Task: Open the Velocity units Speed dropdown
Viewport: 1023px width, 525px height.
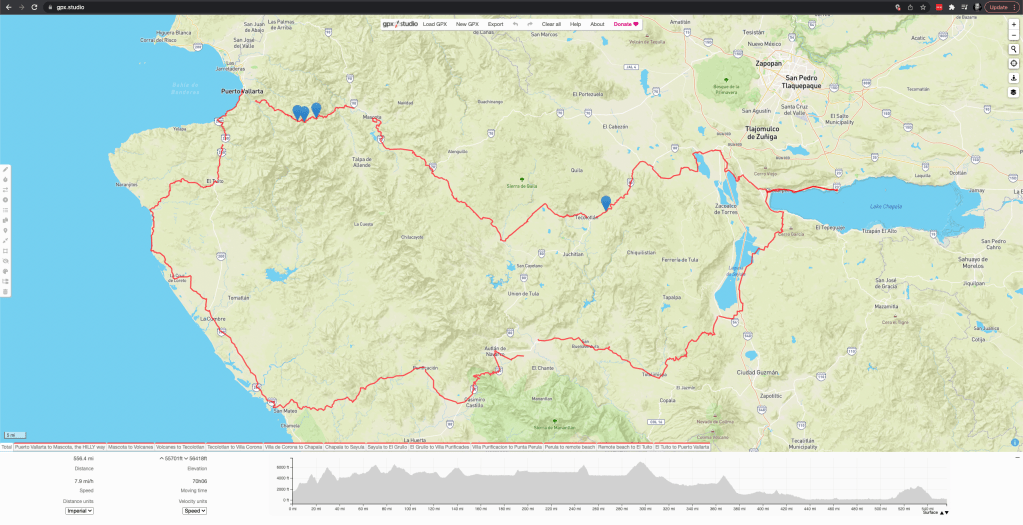Action: click(194, 510)
